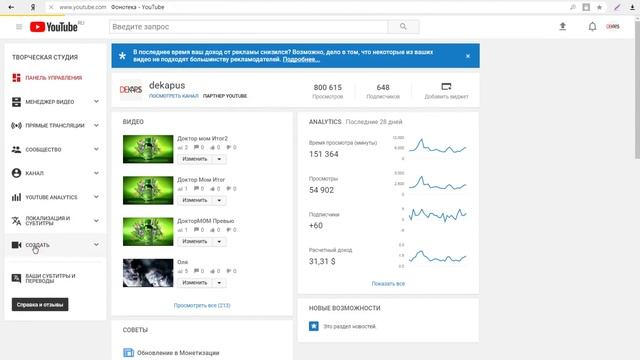Click the community people icon
Image resolution: width=640 pixels, height=360 pixels.
coord(16,149)
